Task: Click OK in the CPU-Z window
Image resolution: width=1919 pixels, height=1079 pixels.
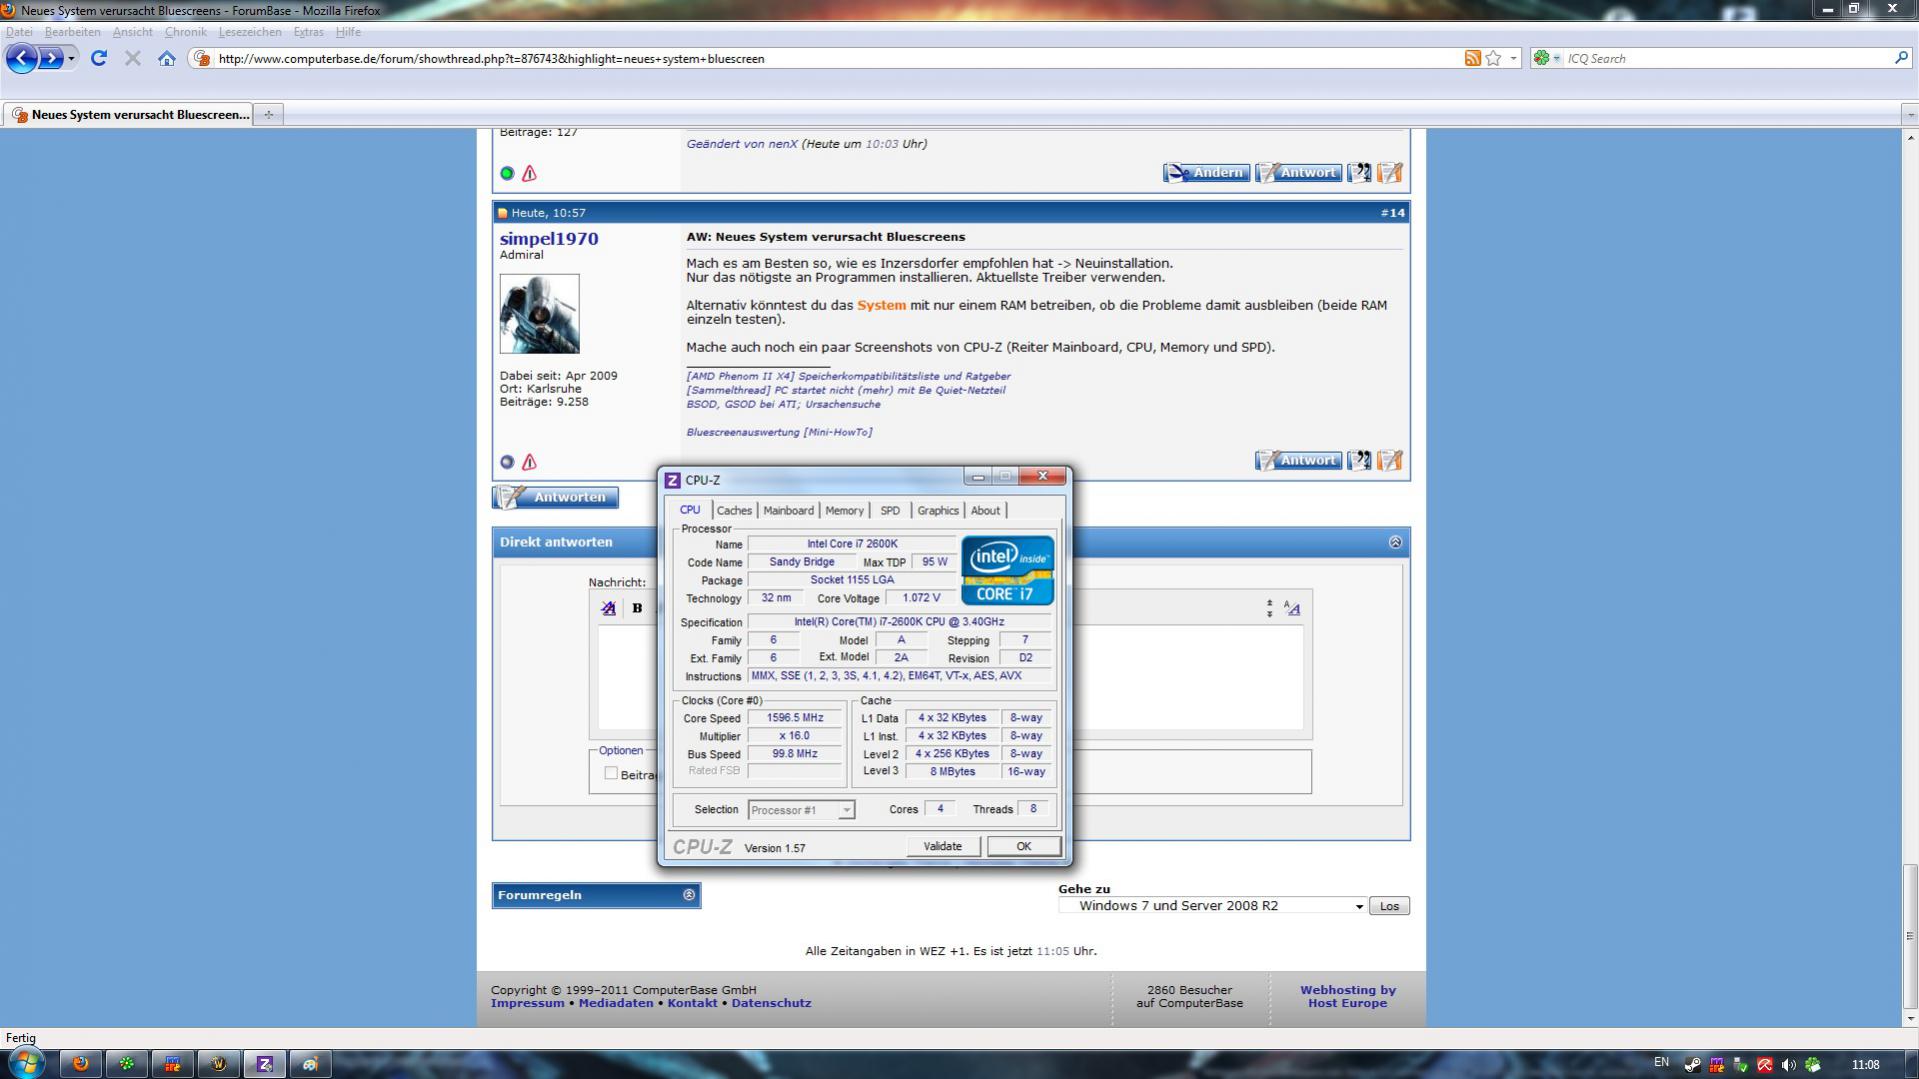Action: pos(1024,846)
